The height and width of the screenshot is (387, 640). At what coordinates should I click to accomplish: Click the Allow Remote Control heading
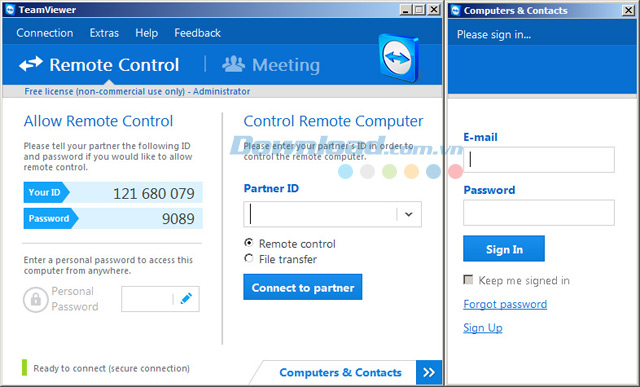pos(98,121)
